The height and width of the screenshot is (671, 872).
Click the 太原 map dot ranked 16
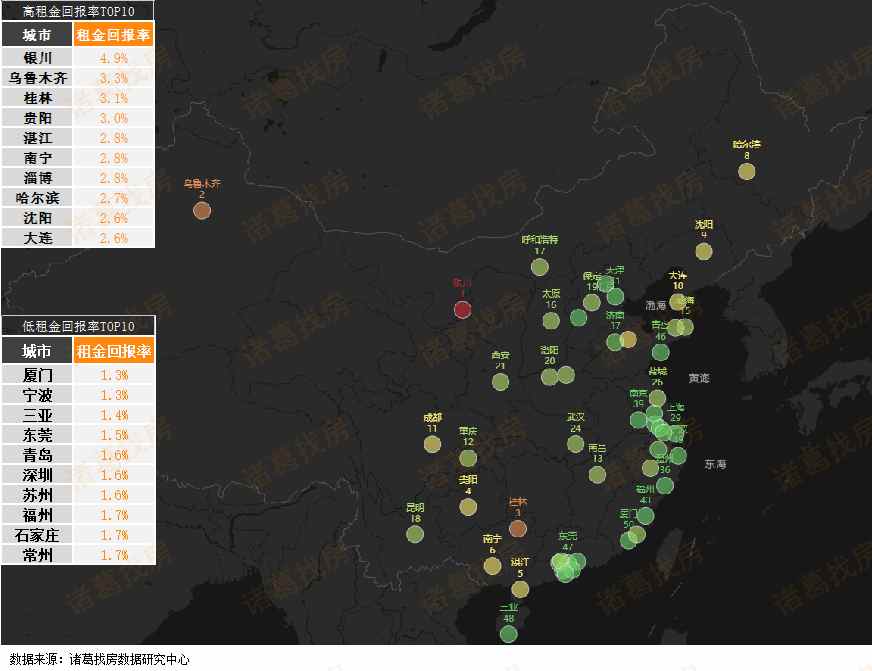(x=551, y=321)
